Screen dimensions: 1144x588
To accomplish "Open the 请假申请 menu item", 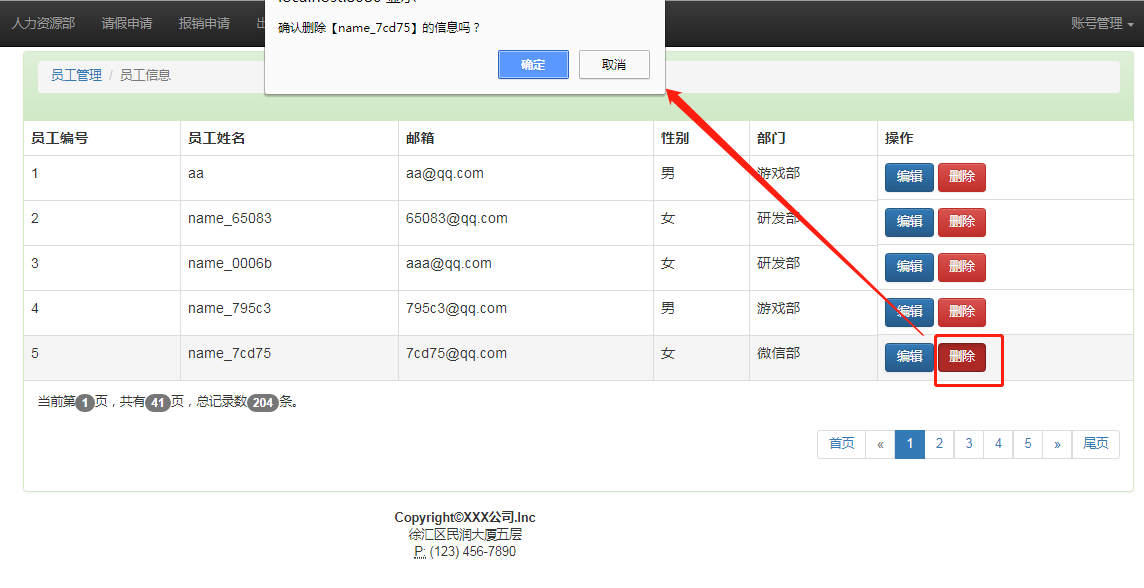I will click(126, 22).
